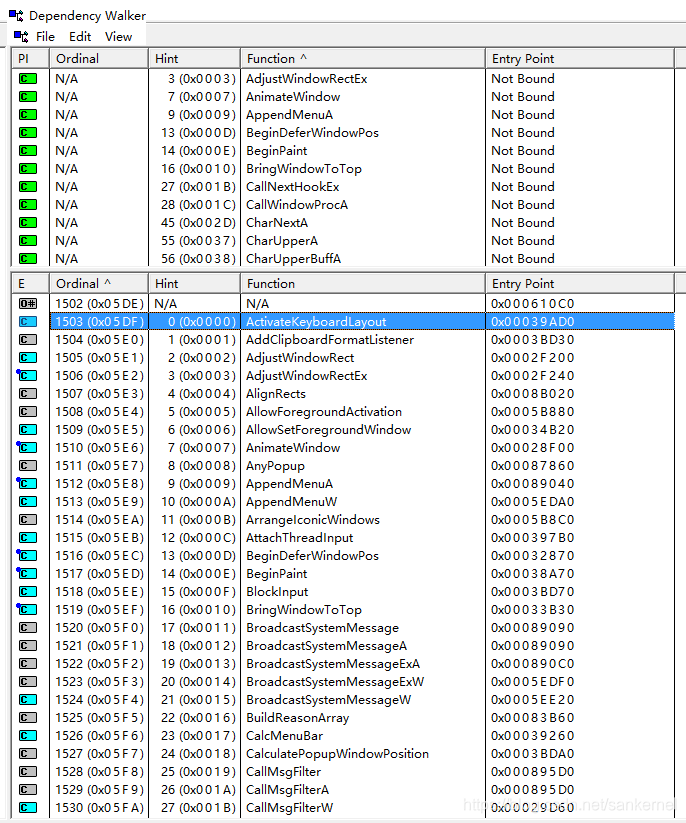Click green C icon for BeginPaint import
Screen dimensions: 686x823
(28, 151)
